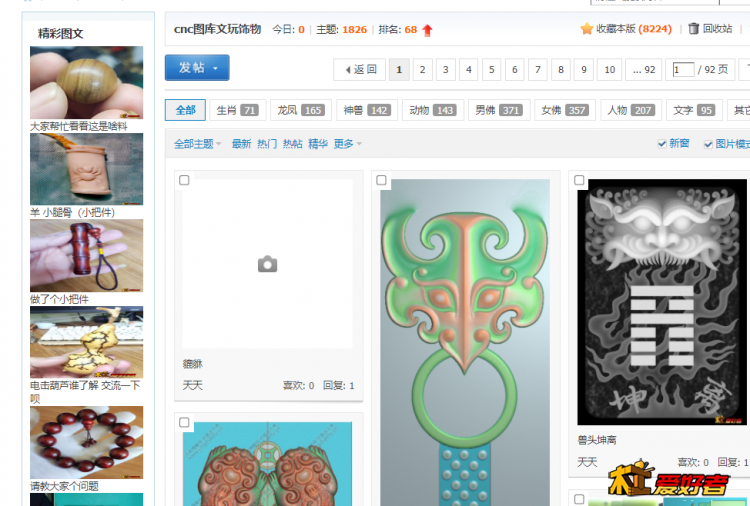Select the 人物 category tab
The width and height of the screenshot is (750, 506).
click(x=631, y=110)
